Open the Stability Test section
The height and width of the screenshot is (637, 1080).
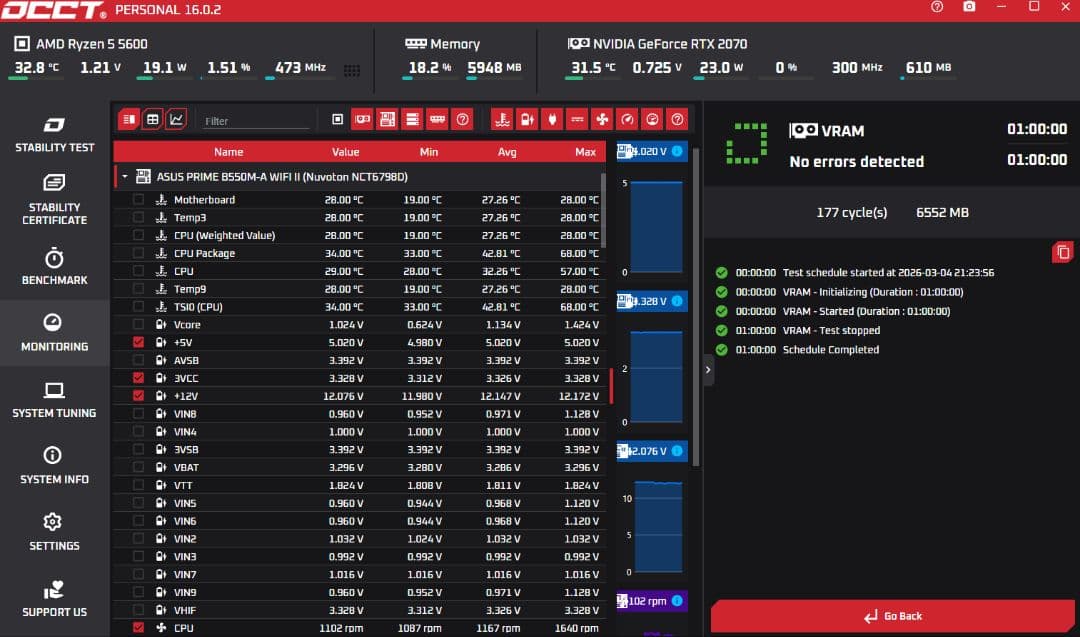54,134
